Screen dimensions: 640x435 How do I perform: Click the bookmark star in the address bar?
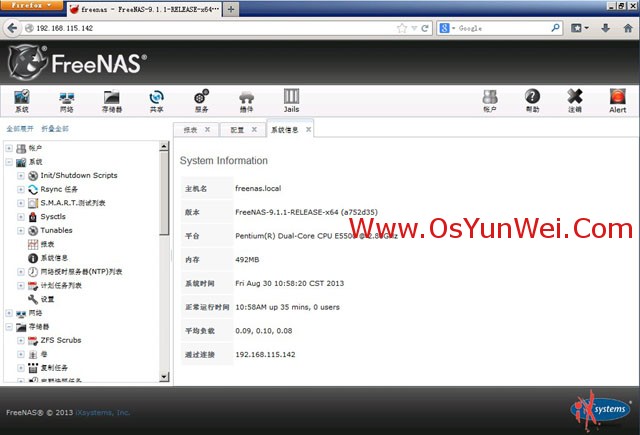402,28
